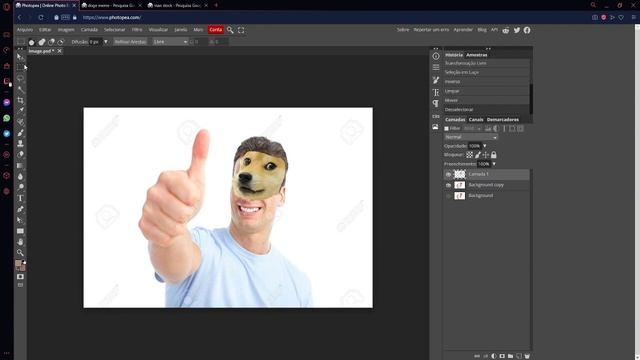Image resolution: width=640 pixels, height=360 pixels.
Task: Hide the Background copy layer
Action: [x=448, y=185]
